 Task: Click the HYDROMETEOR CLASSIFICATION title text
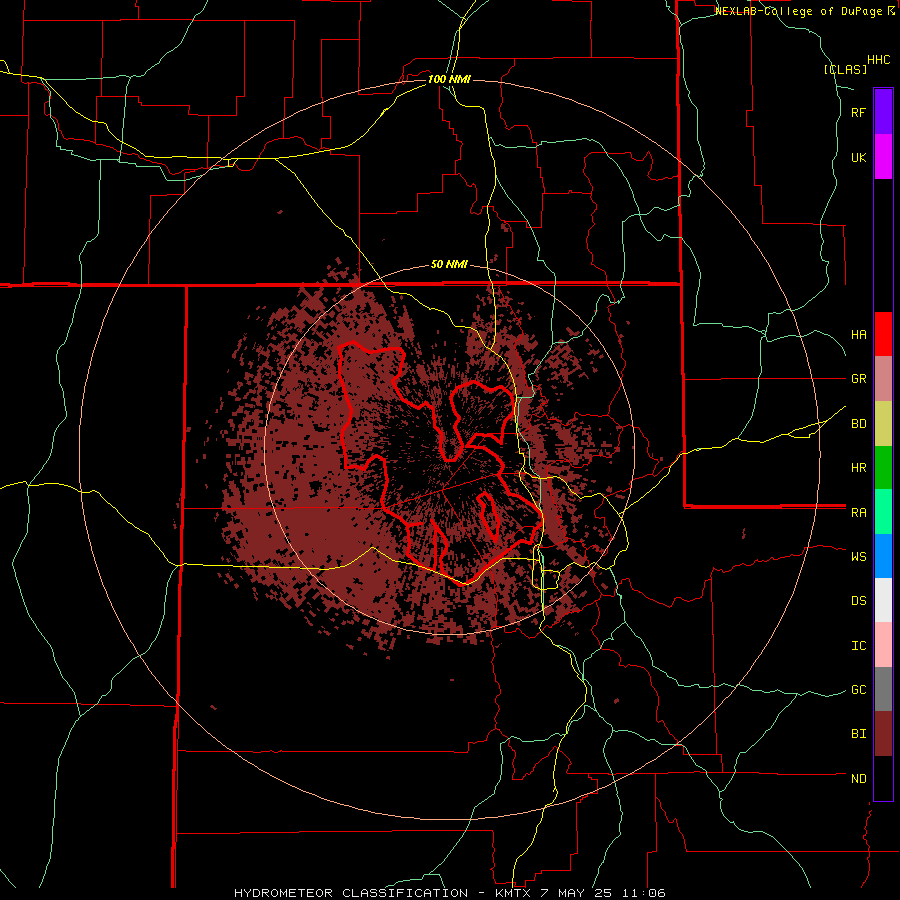(351, 893)
